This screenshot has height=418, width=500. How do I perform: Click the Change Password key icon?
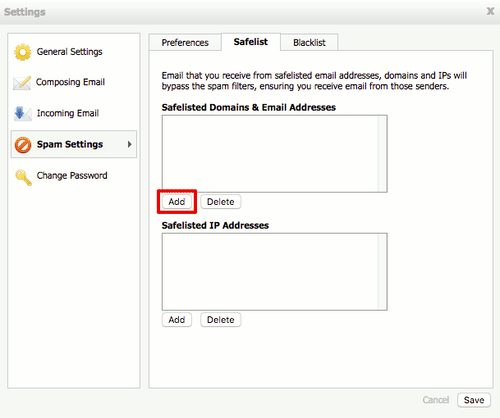click(x=23, y=177)
